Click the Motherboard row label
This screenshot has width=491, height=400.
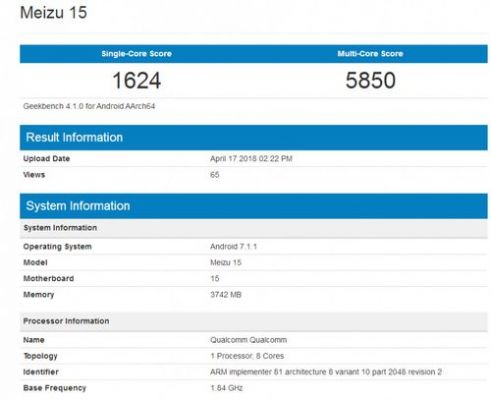[x=48, y=279]
